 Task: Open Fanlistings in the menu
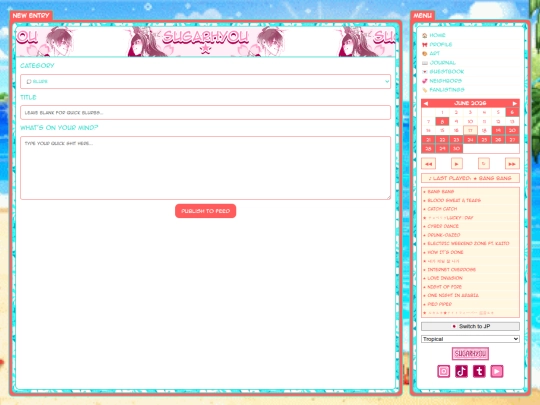point(447,90)
